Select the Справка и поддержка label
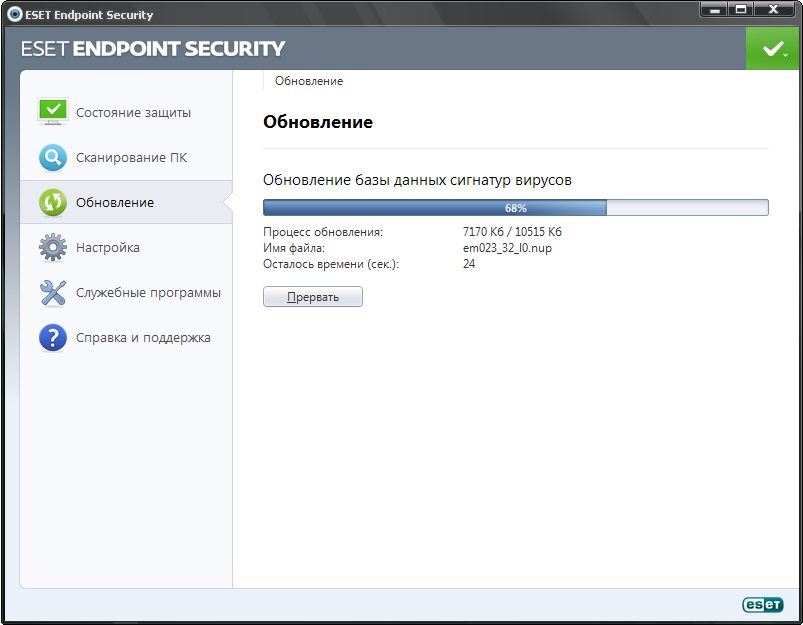This screenshot has height=625, width=803. 143,338
